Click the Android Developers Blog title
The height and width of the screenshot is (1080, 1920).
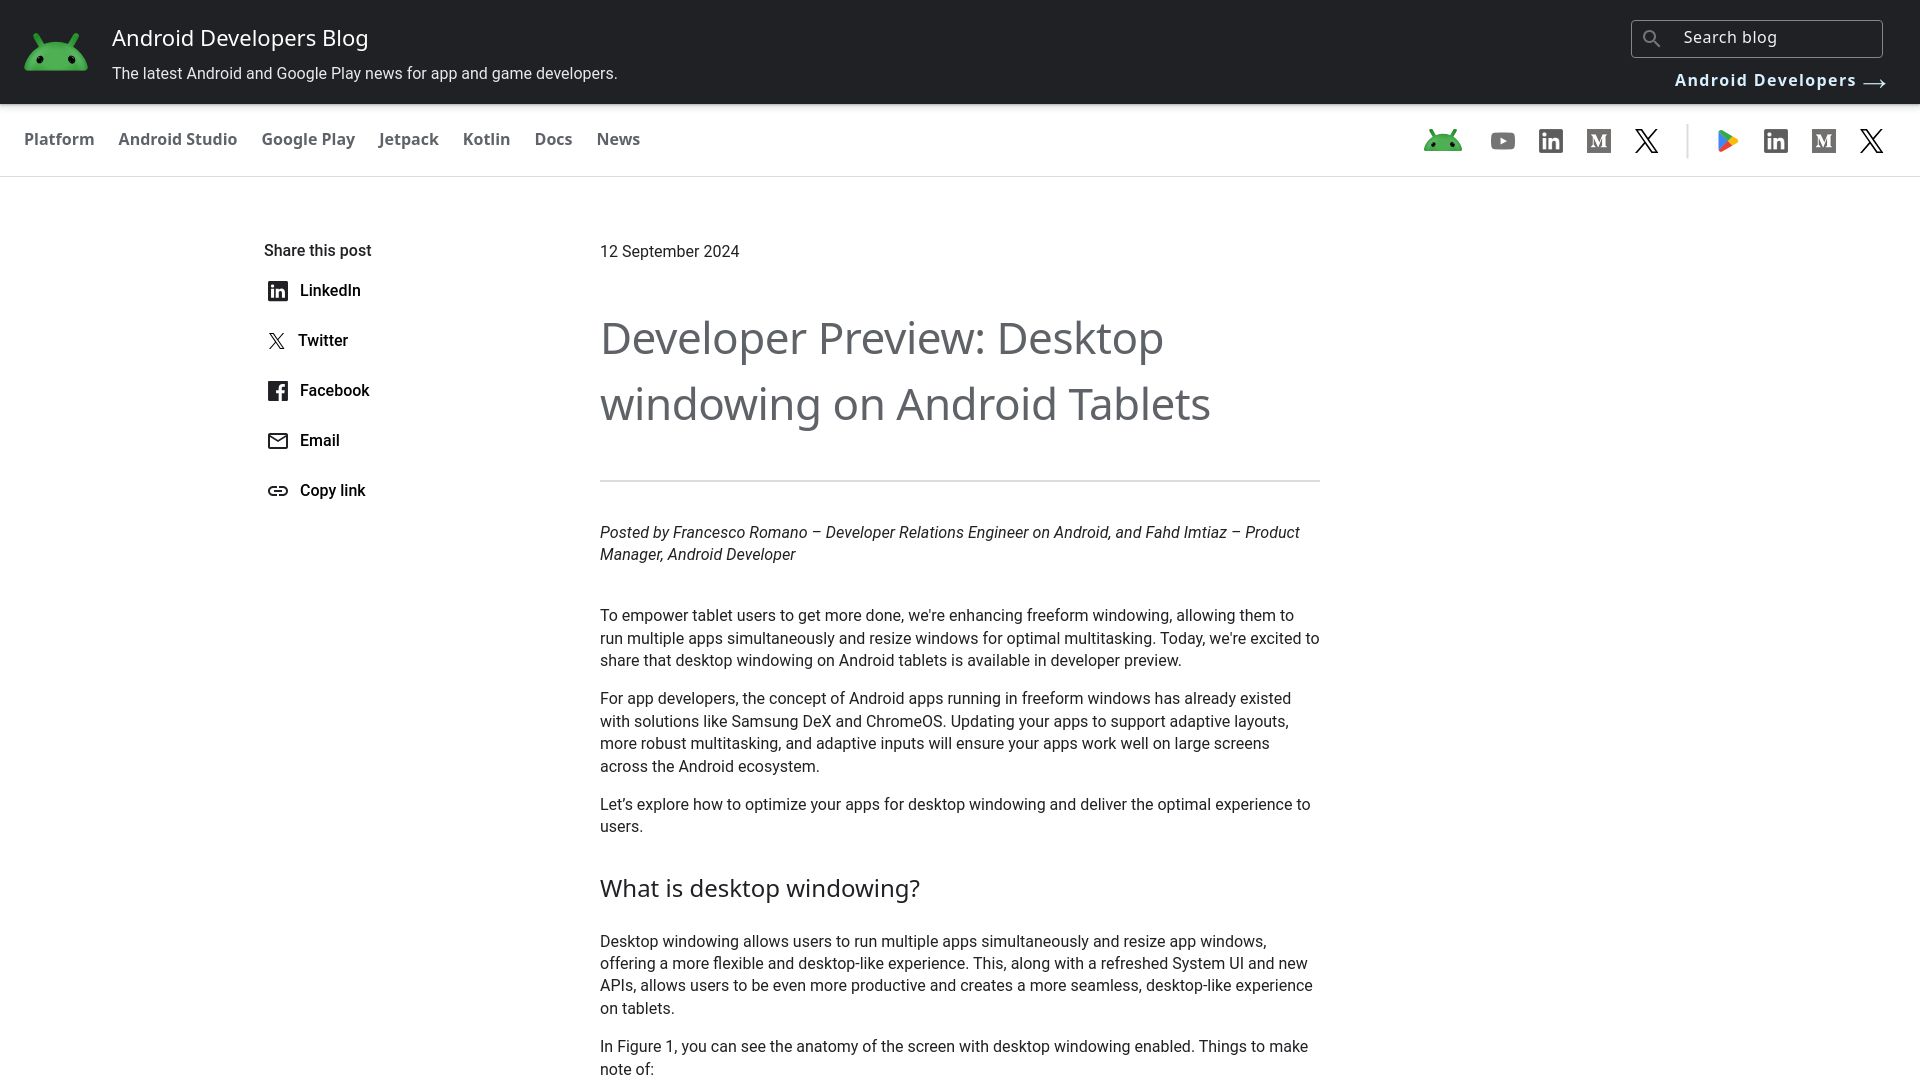pyautogui.click(x=240, y=38)
